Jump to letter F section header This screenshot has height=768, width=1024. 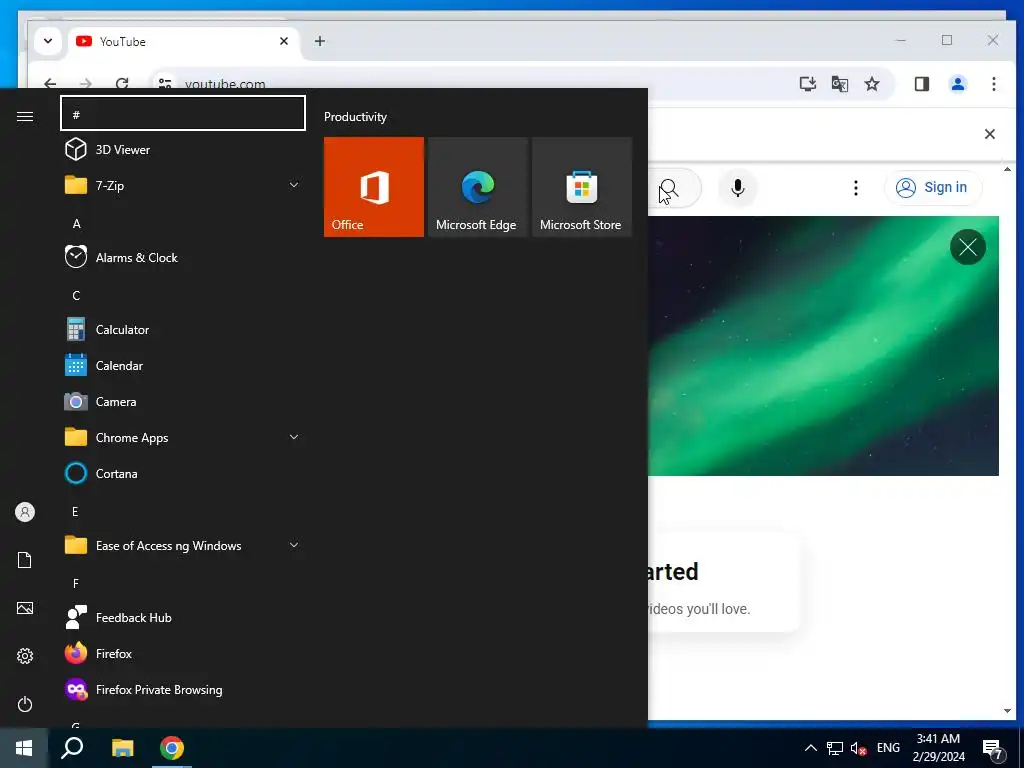(76, 583)
